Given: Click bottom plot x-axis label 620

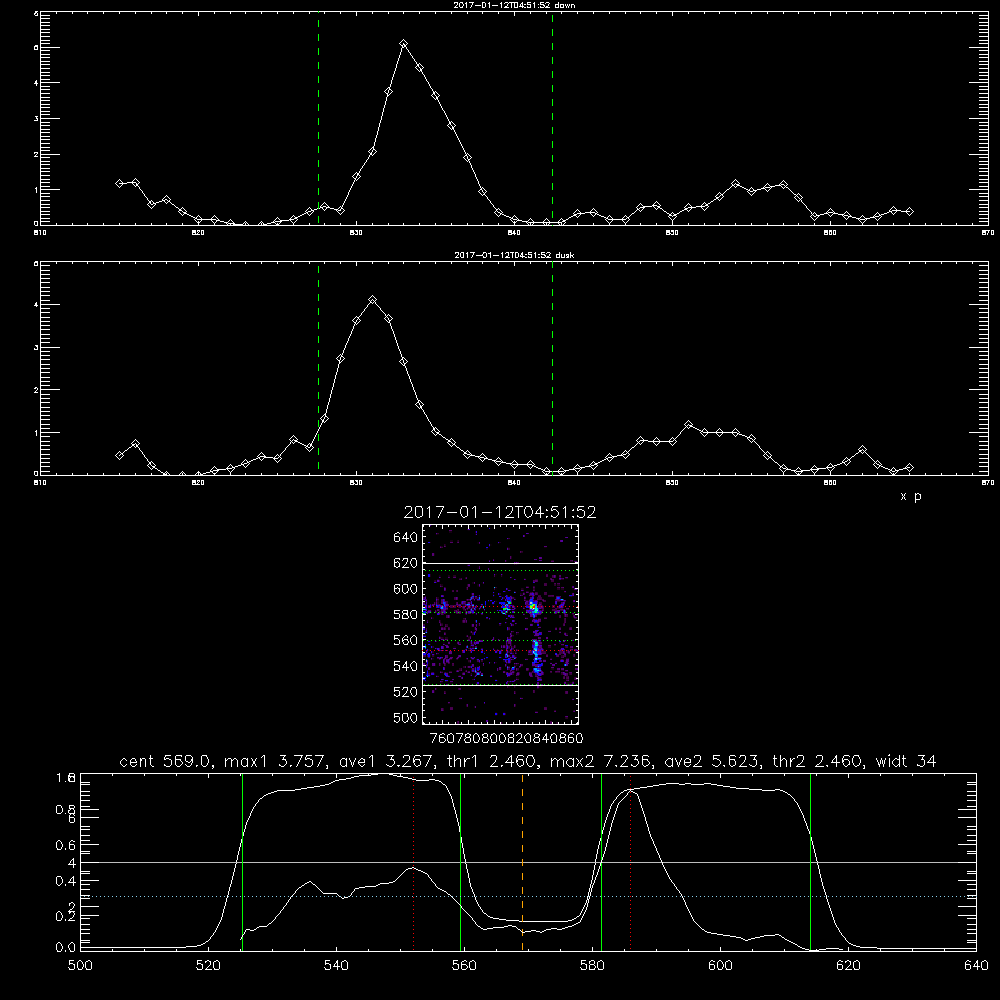Looking at the screenshot, I should pyautogui.click(x=848, y=966).
